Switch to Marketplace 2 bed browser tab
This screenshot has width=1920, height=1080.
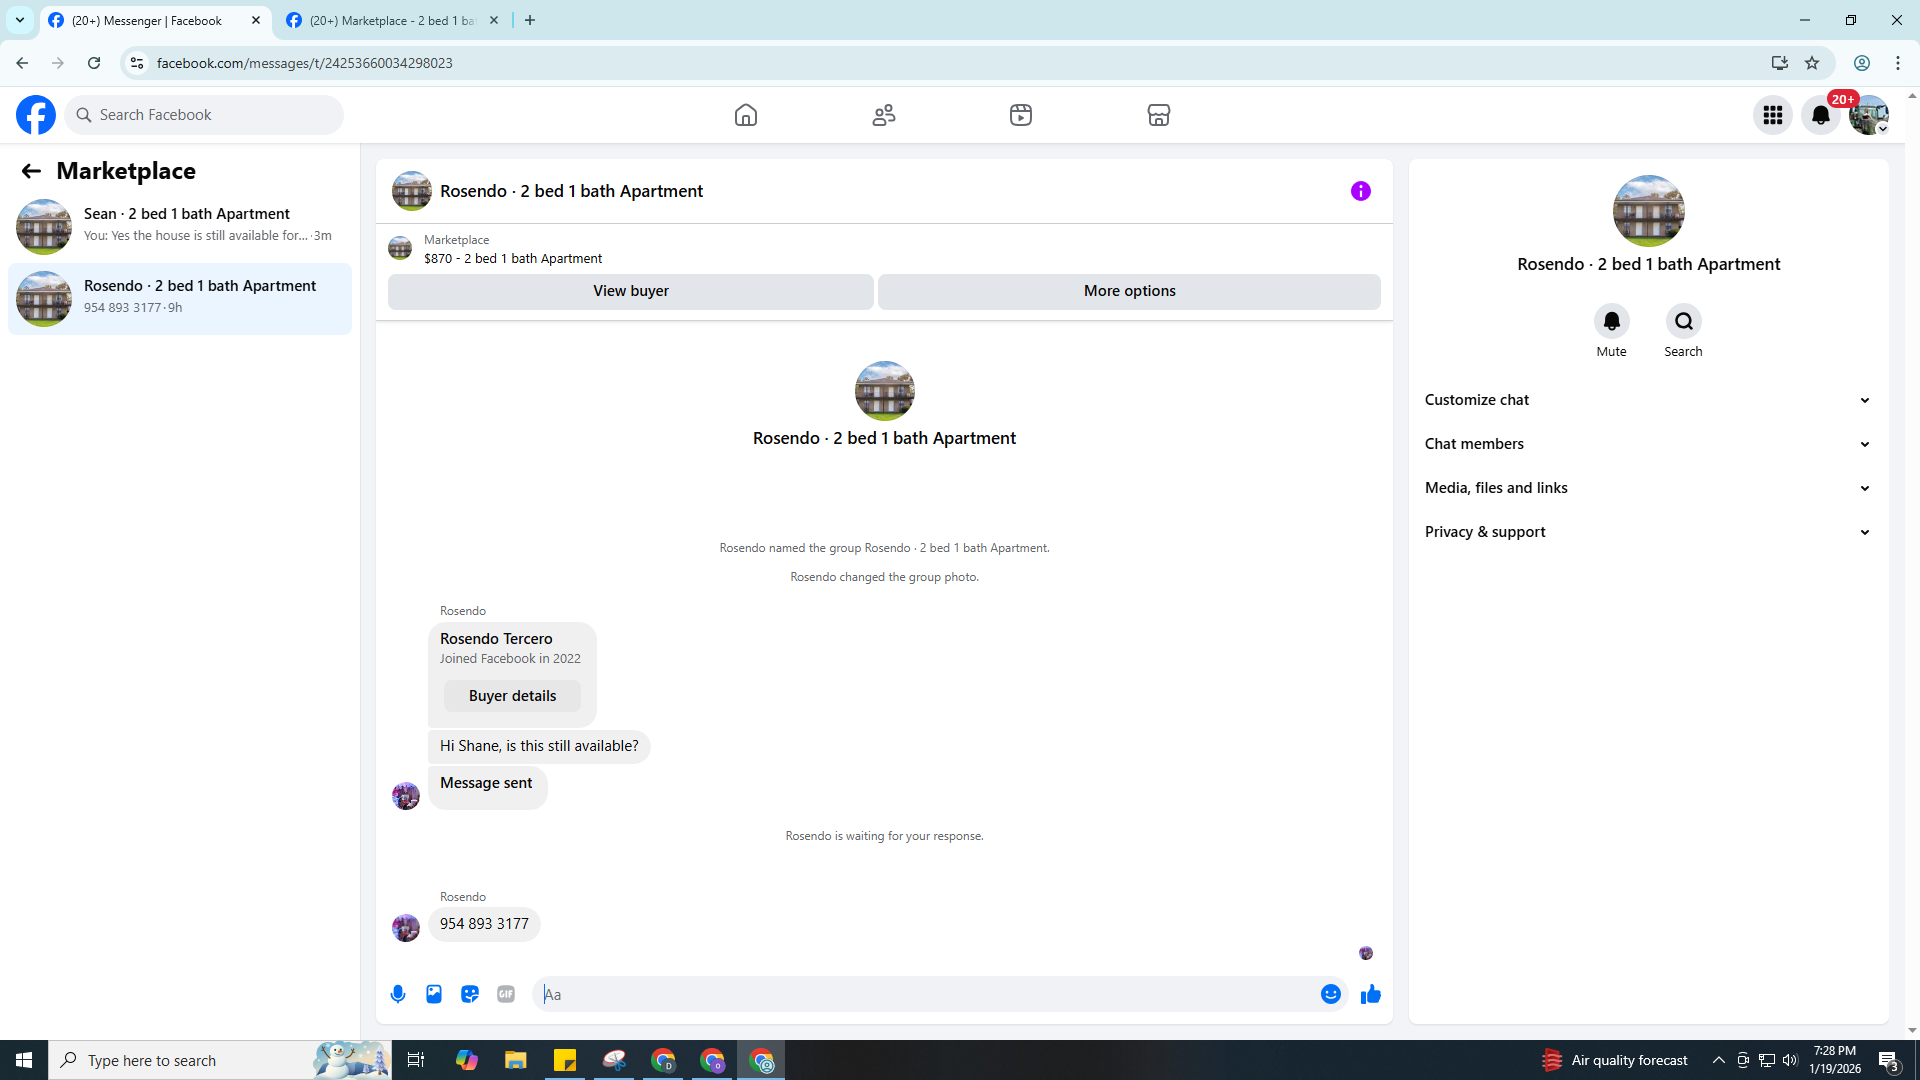[x=392, y=20]
